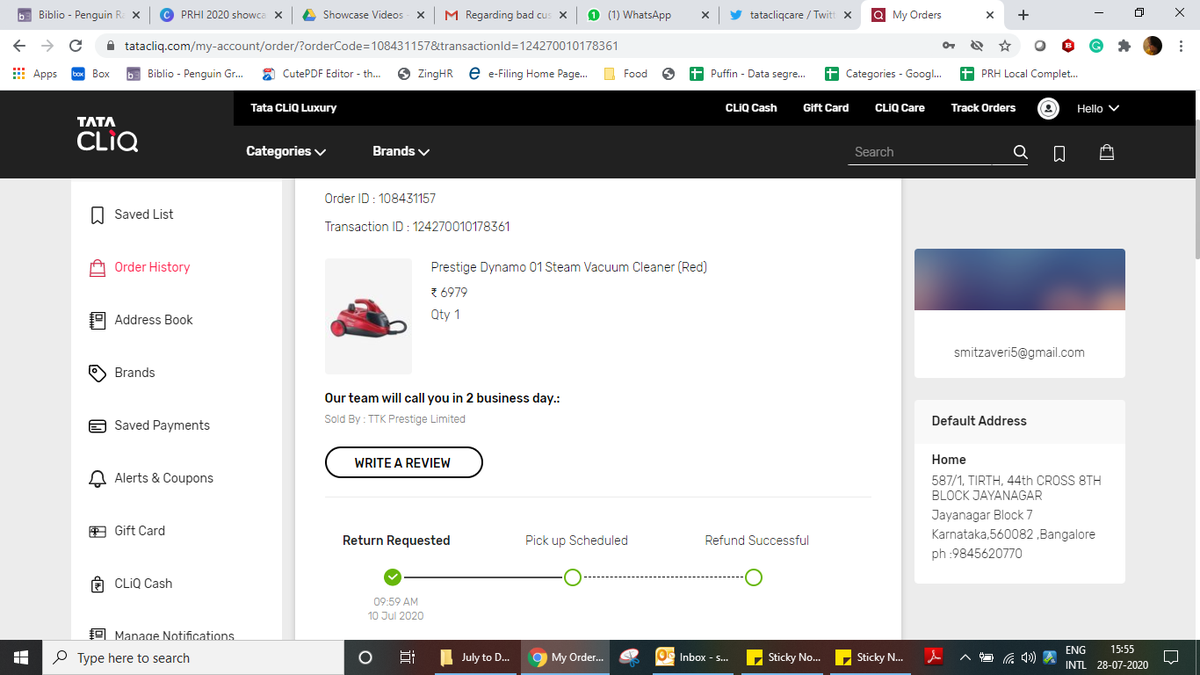
Task: Switch to the Biblio - Penguin tab
Action: pos(78,15)
